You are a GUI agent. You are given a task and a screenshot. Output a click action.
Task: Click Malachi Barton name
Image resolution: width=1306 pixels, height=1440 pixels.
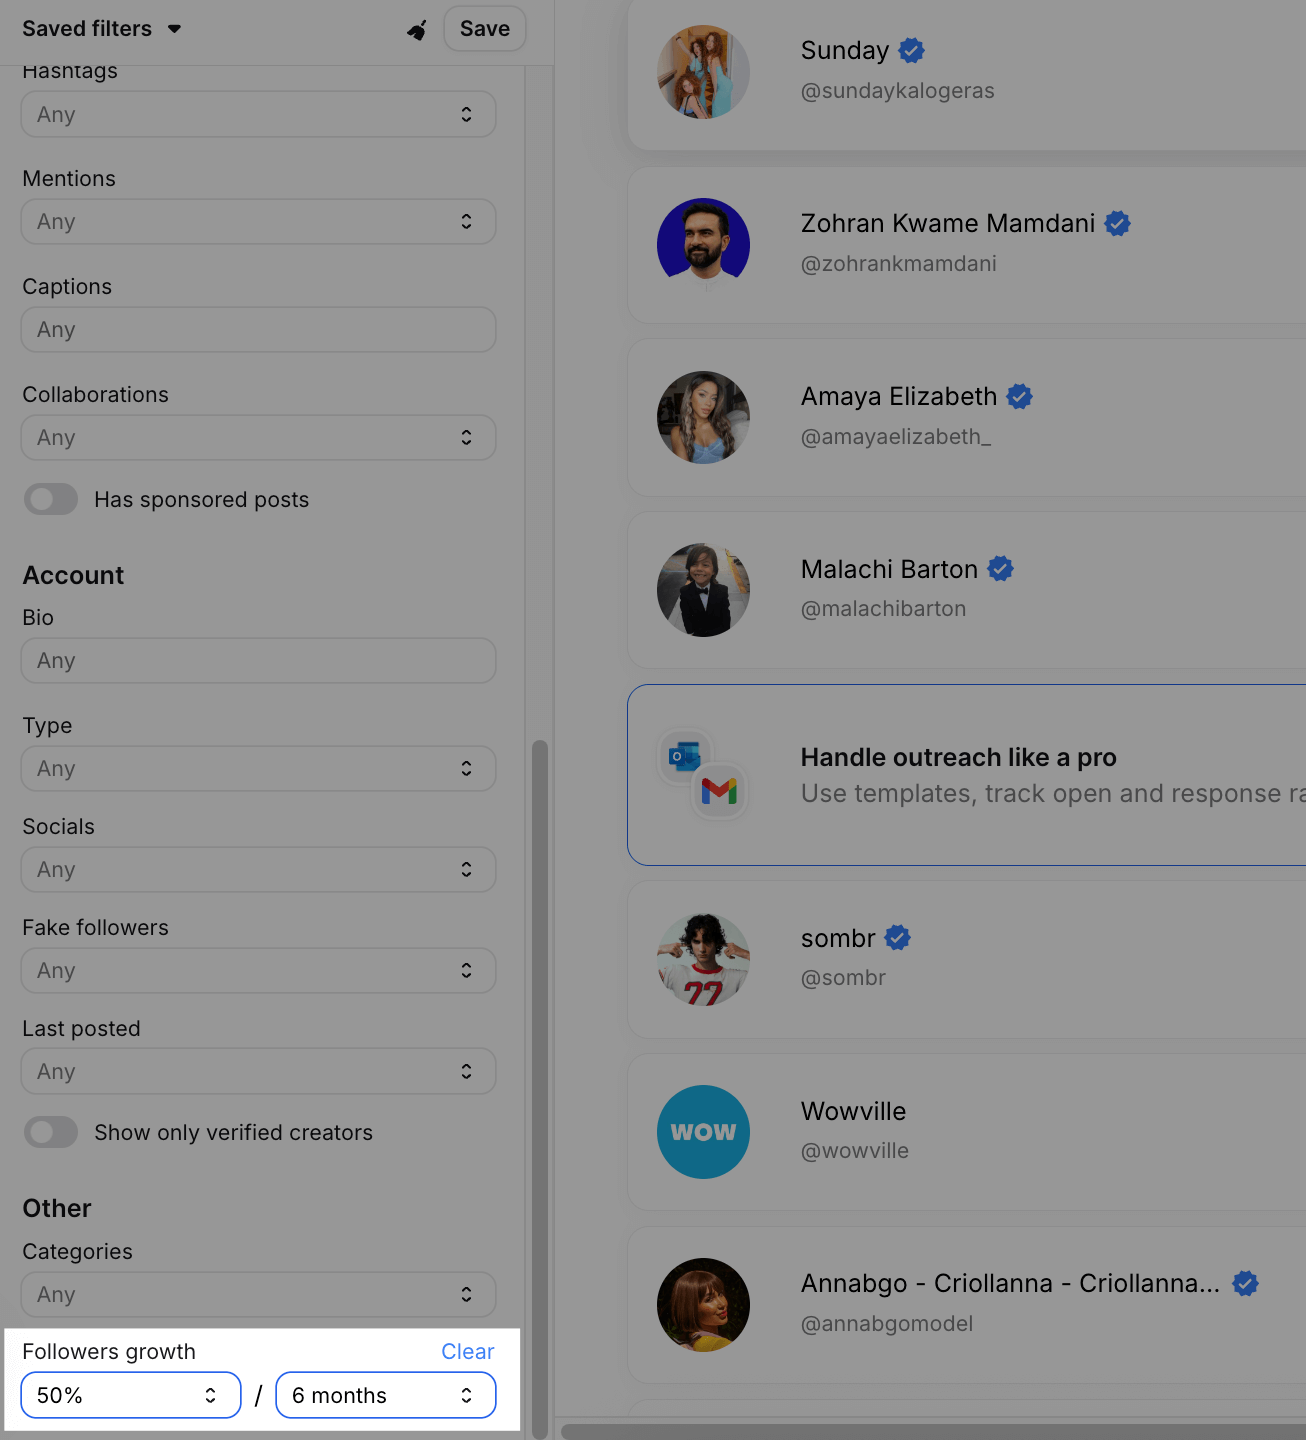(x=890, y=569)
